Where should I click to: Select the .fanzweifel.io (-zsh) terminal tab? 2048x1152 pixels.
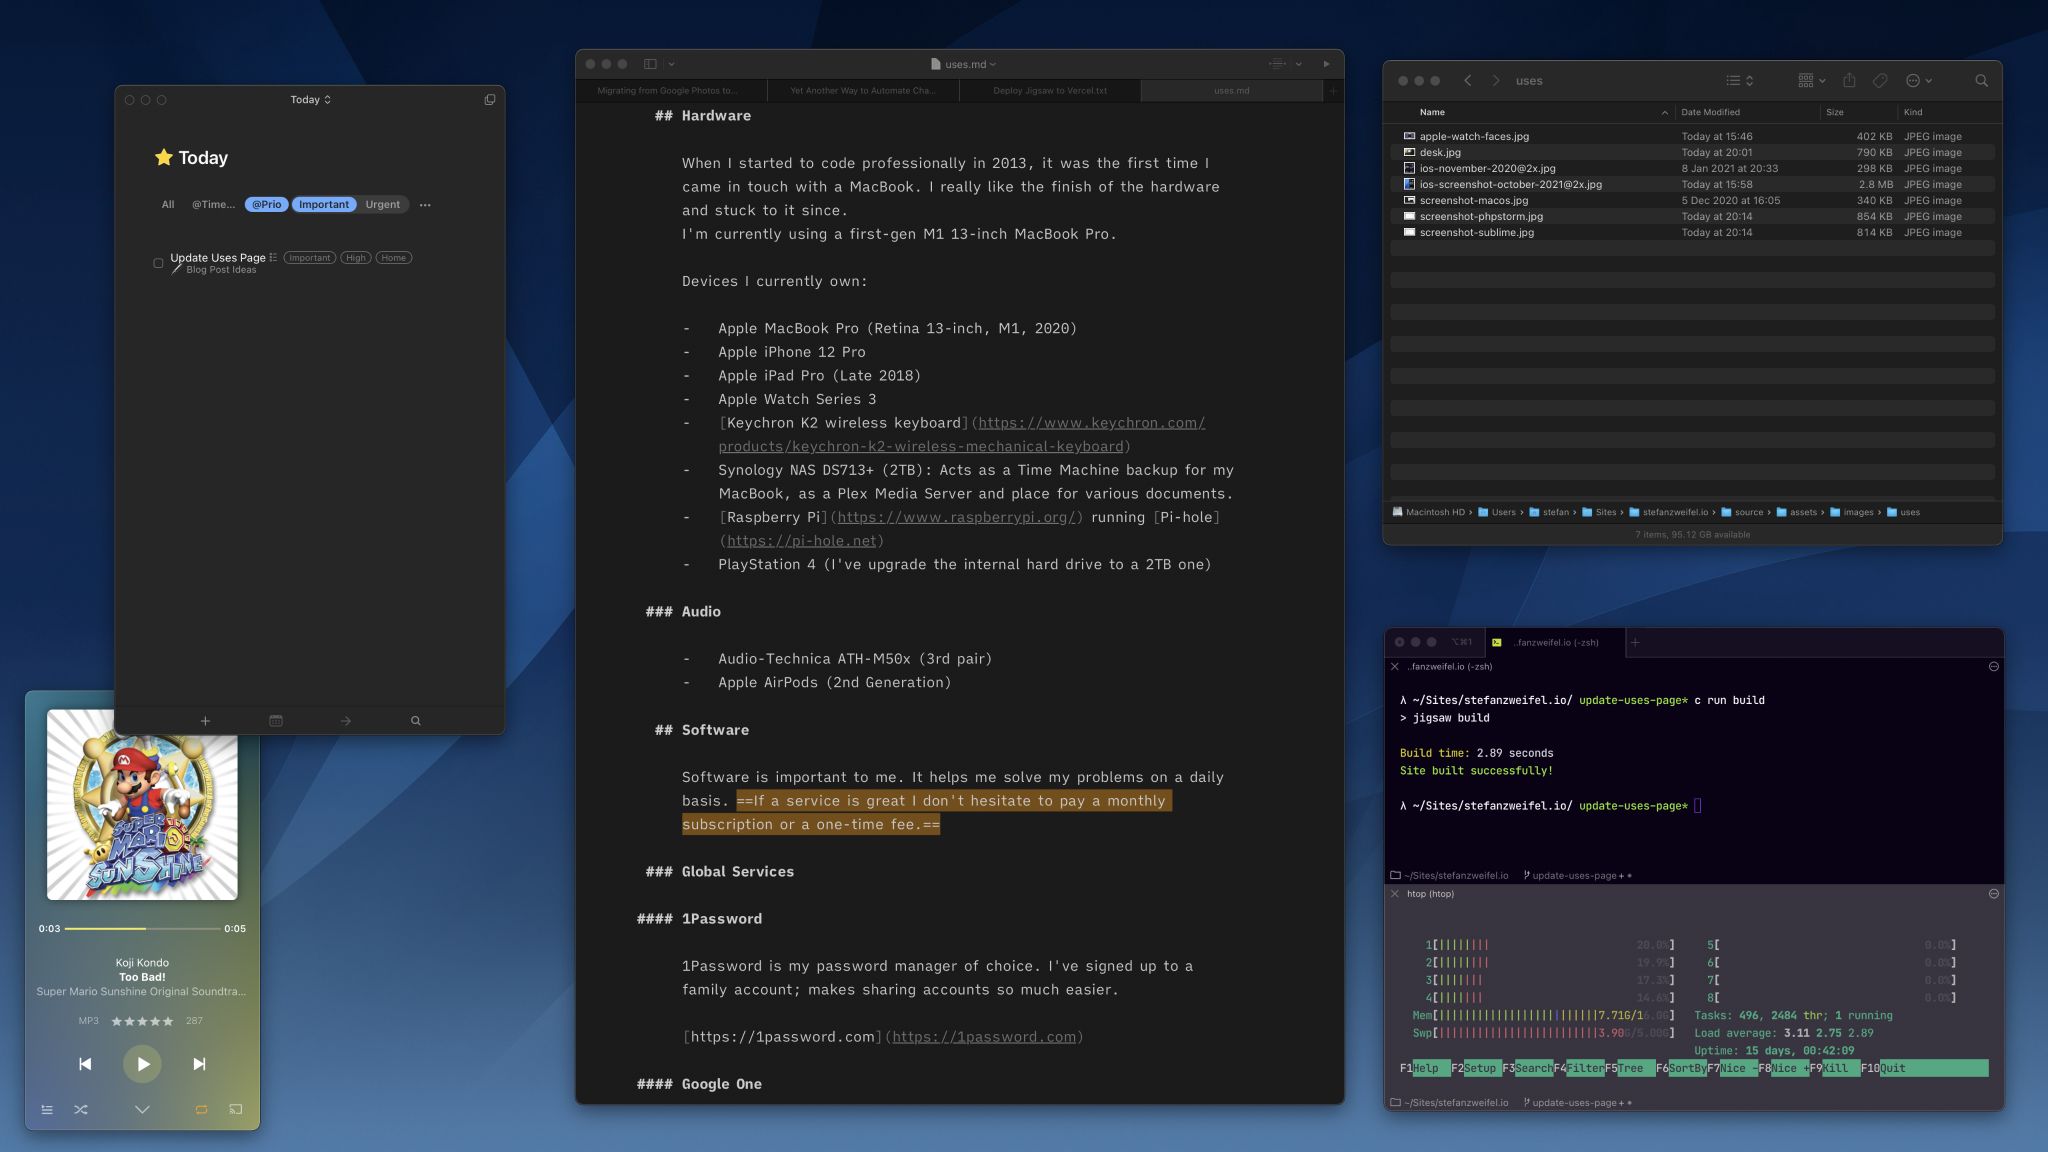[x=1556, y=643]
